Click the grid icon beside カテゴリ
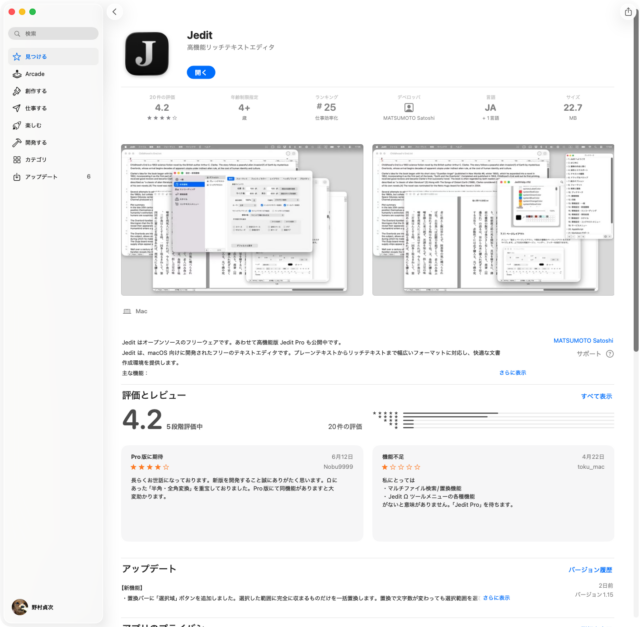This screenshot has width=640, height=627. (17, 160)
